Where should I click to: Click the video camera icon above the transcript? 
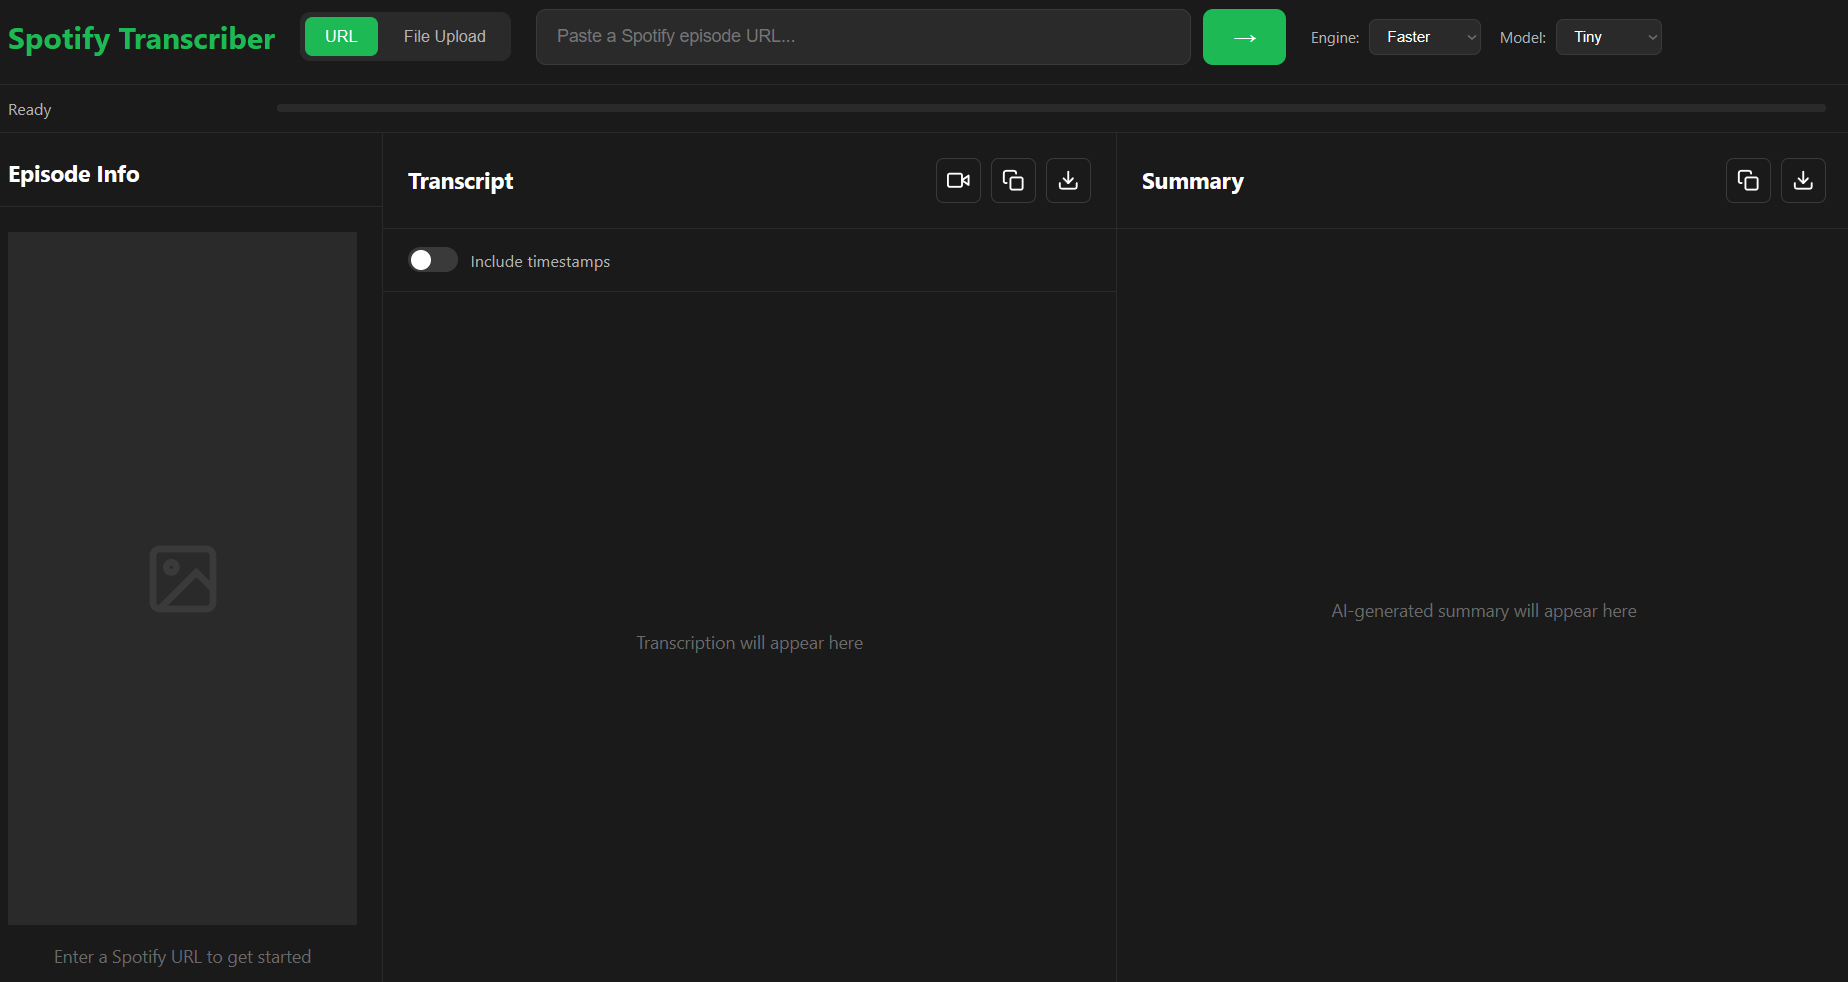pos(957,180)
